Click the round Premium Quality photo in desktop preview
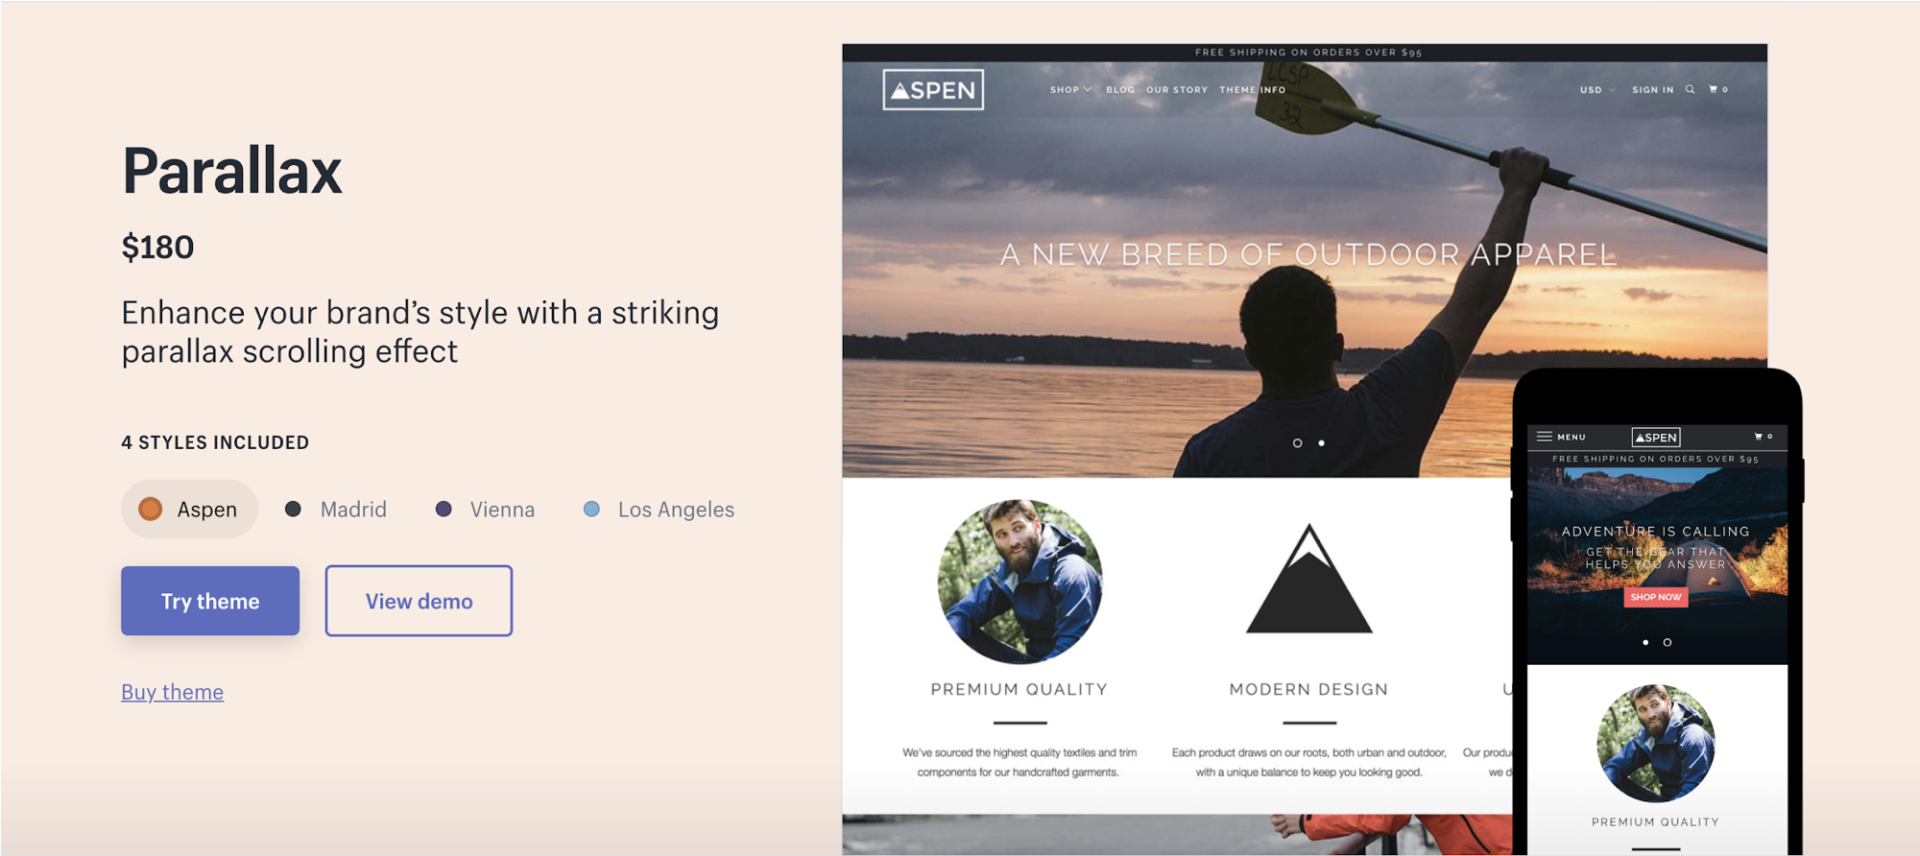The height and width of the screenshot is (856, 1920). (x=1019, y=581)
